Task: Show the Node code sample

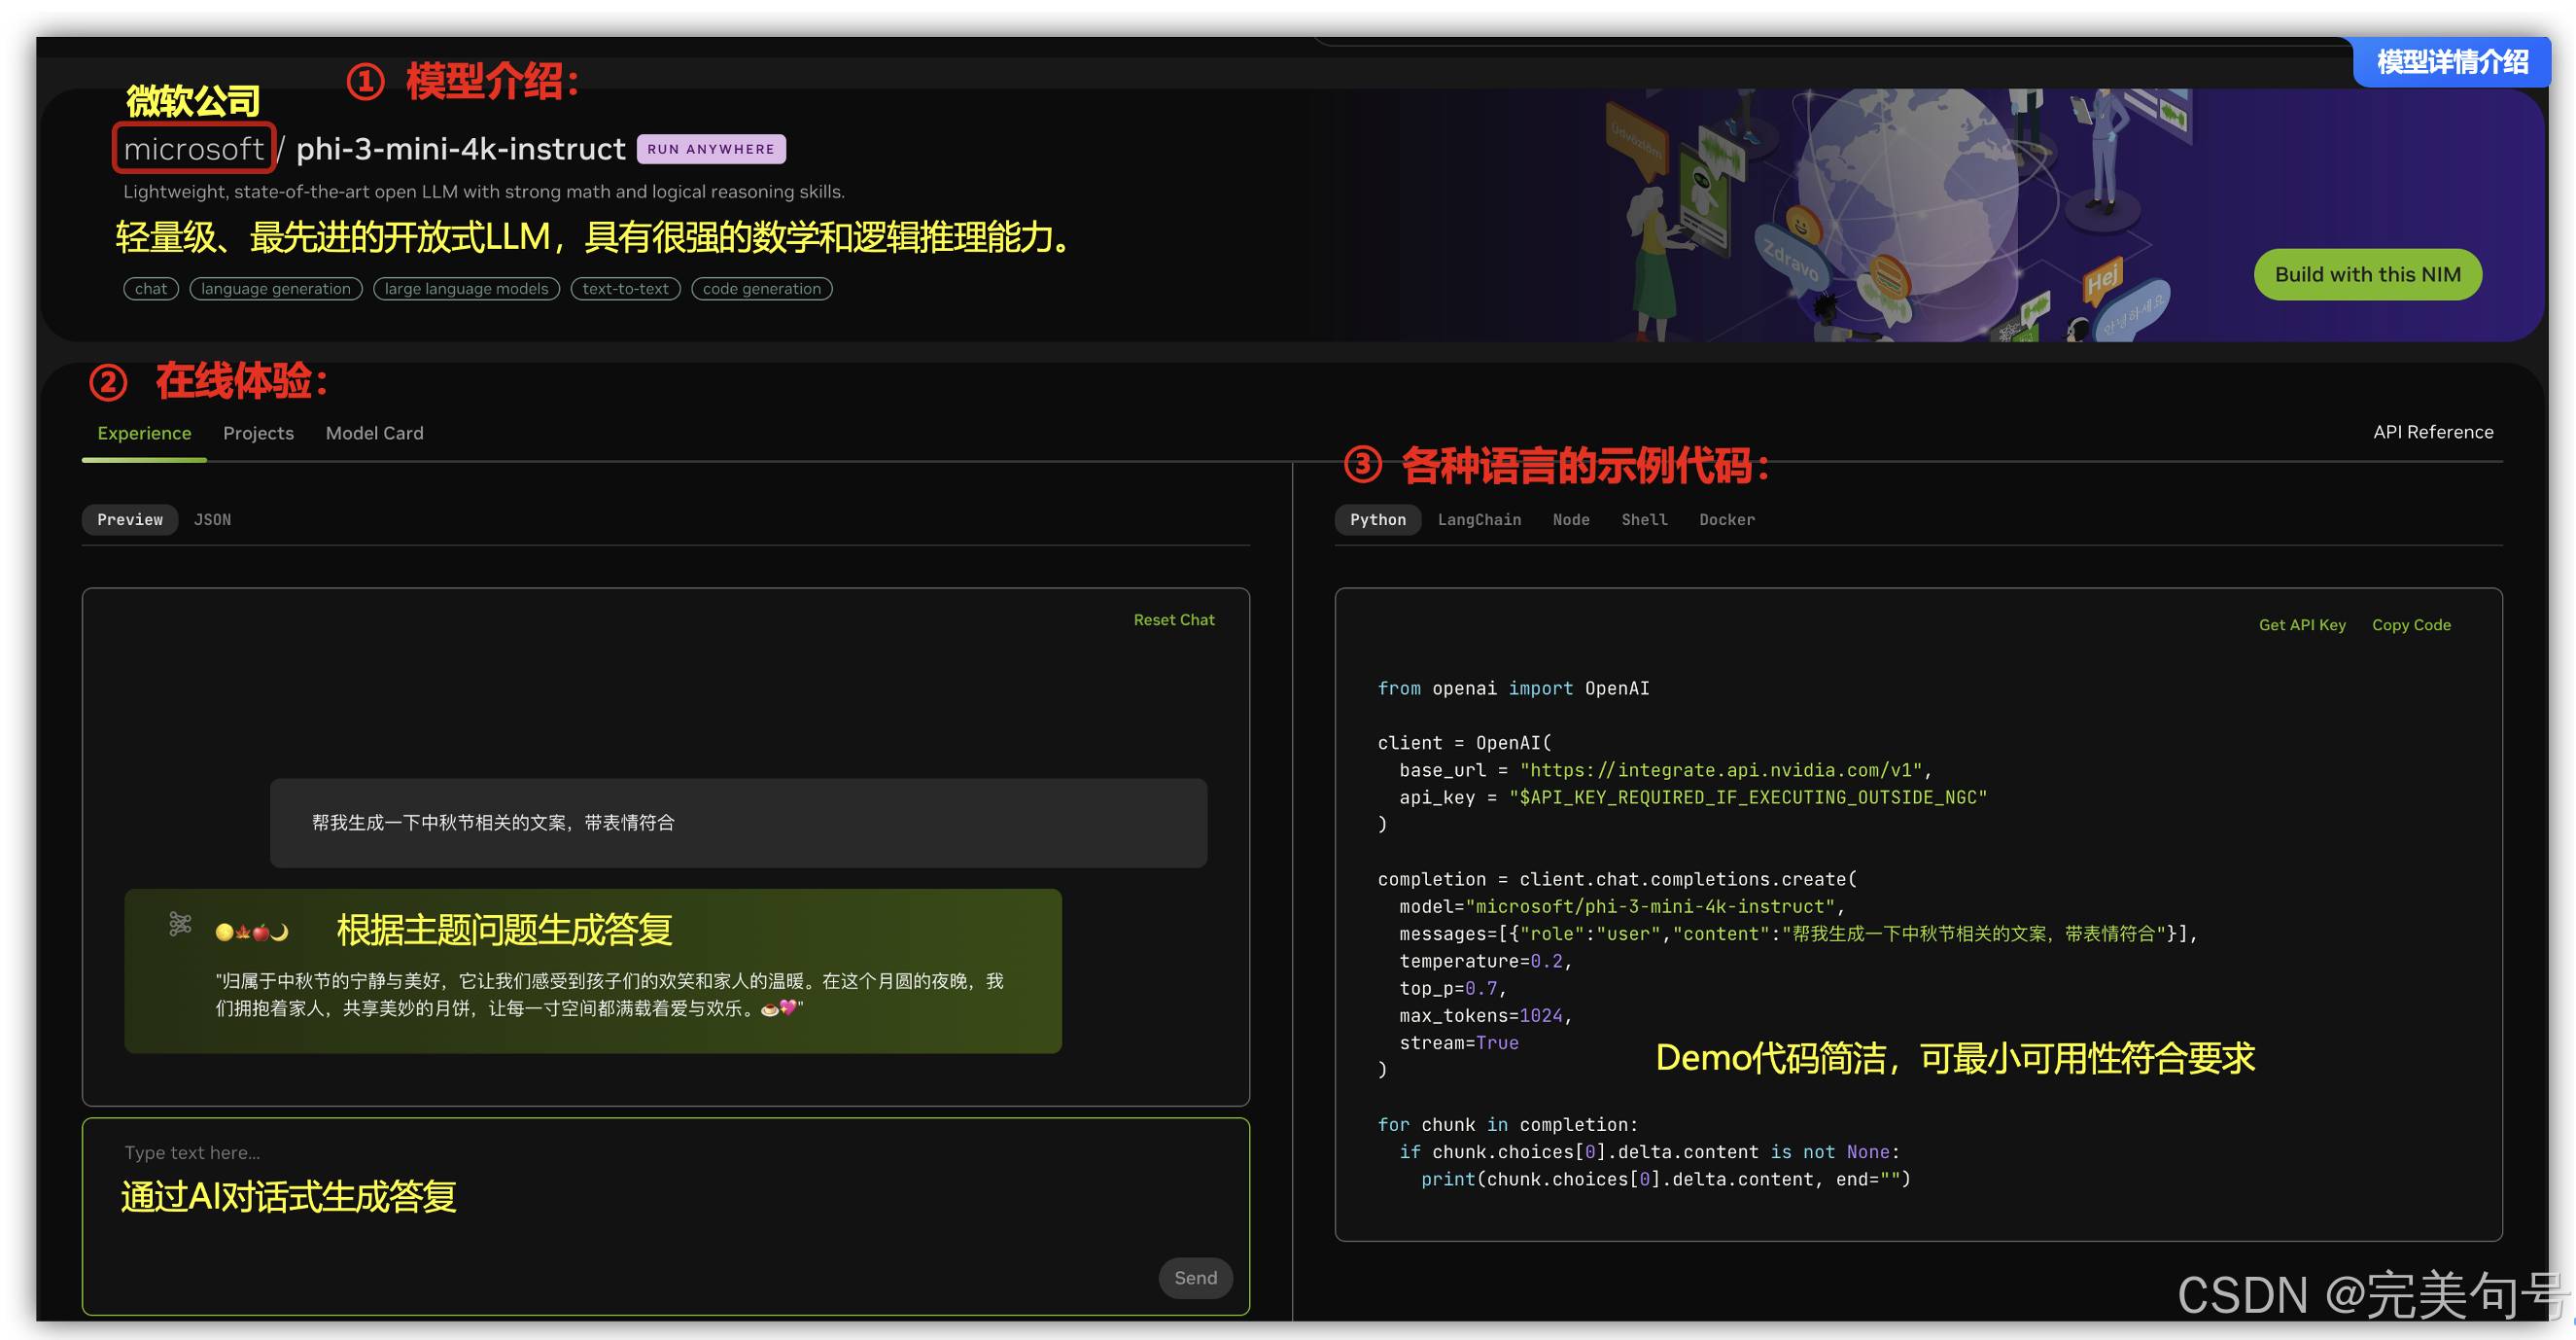Action: point(1571,520)
